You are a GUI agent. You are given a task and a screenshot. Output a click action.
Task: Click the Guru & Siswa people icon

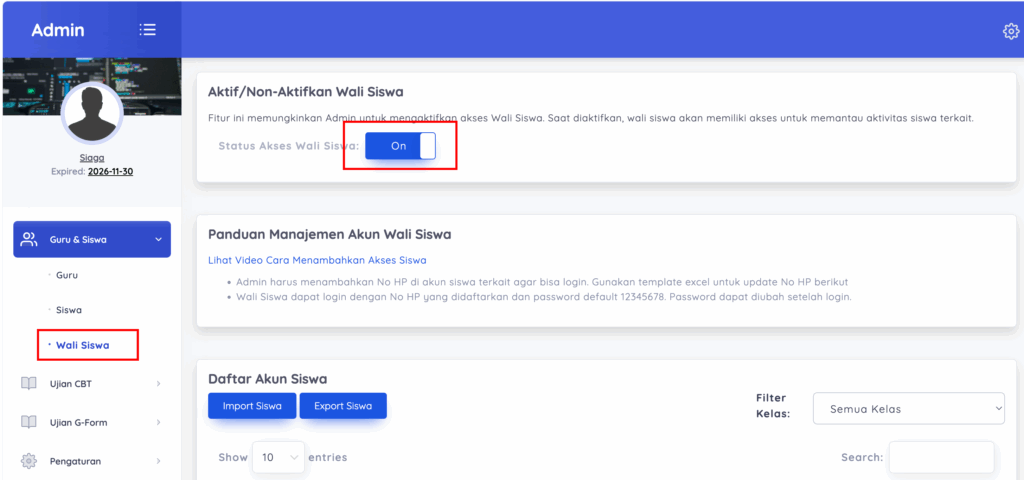(x=29, y=239)
